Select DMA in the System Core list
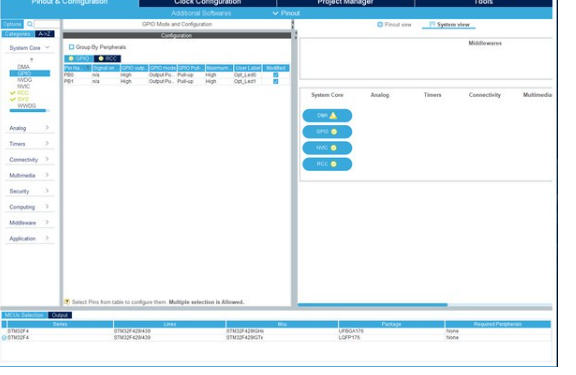 (x=23, y=67)
